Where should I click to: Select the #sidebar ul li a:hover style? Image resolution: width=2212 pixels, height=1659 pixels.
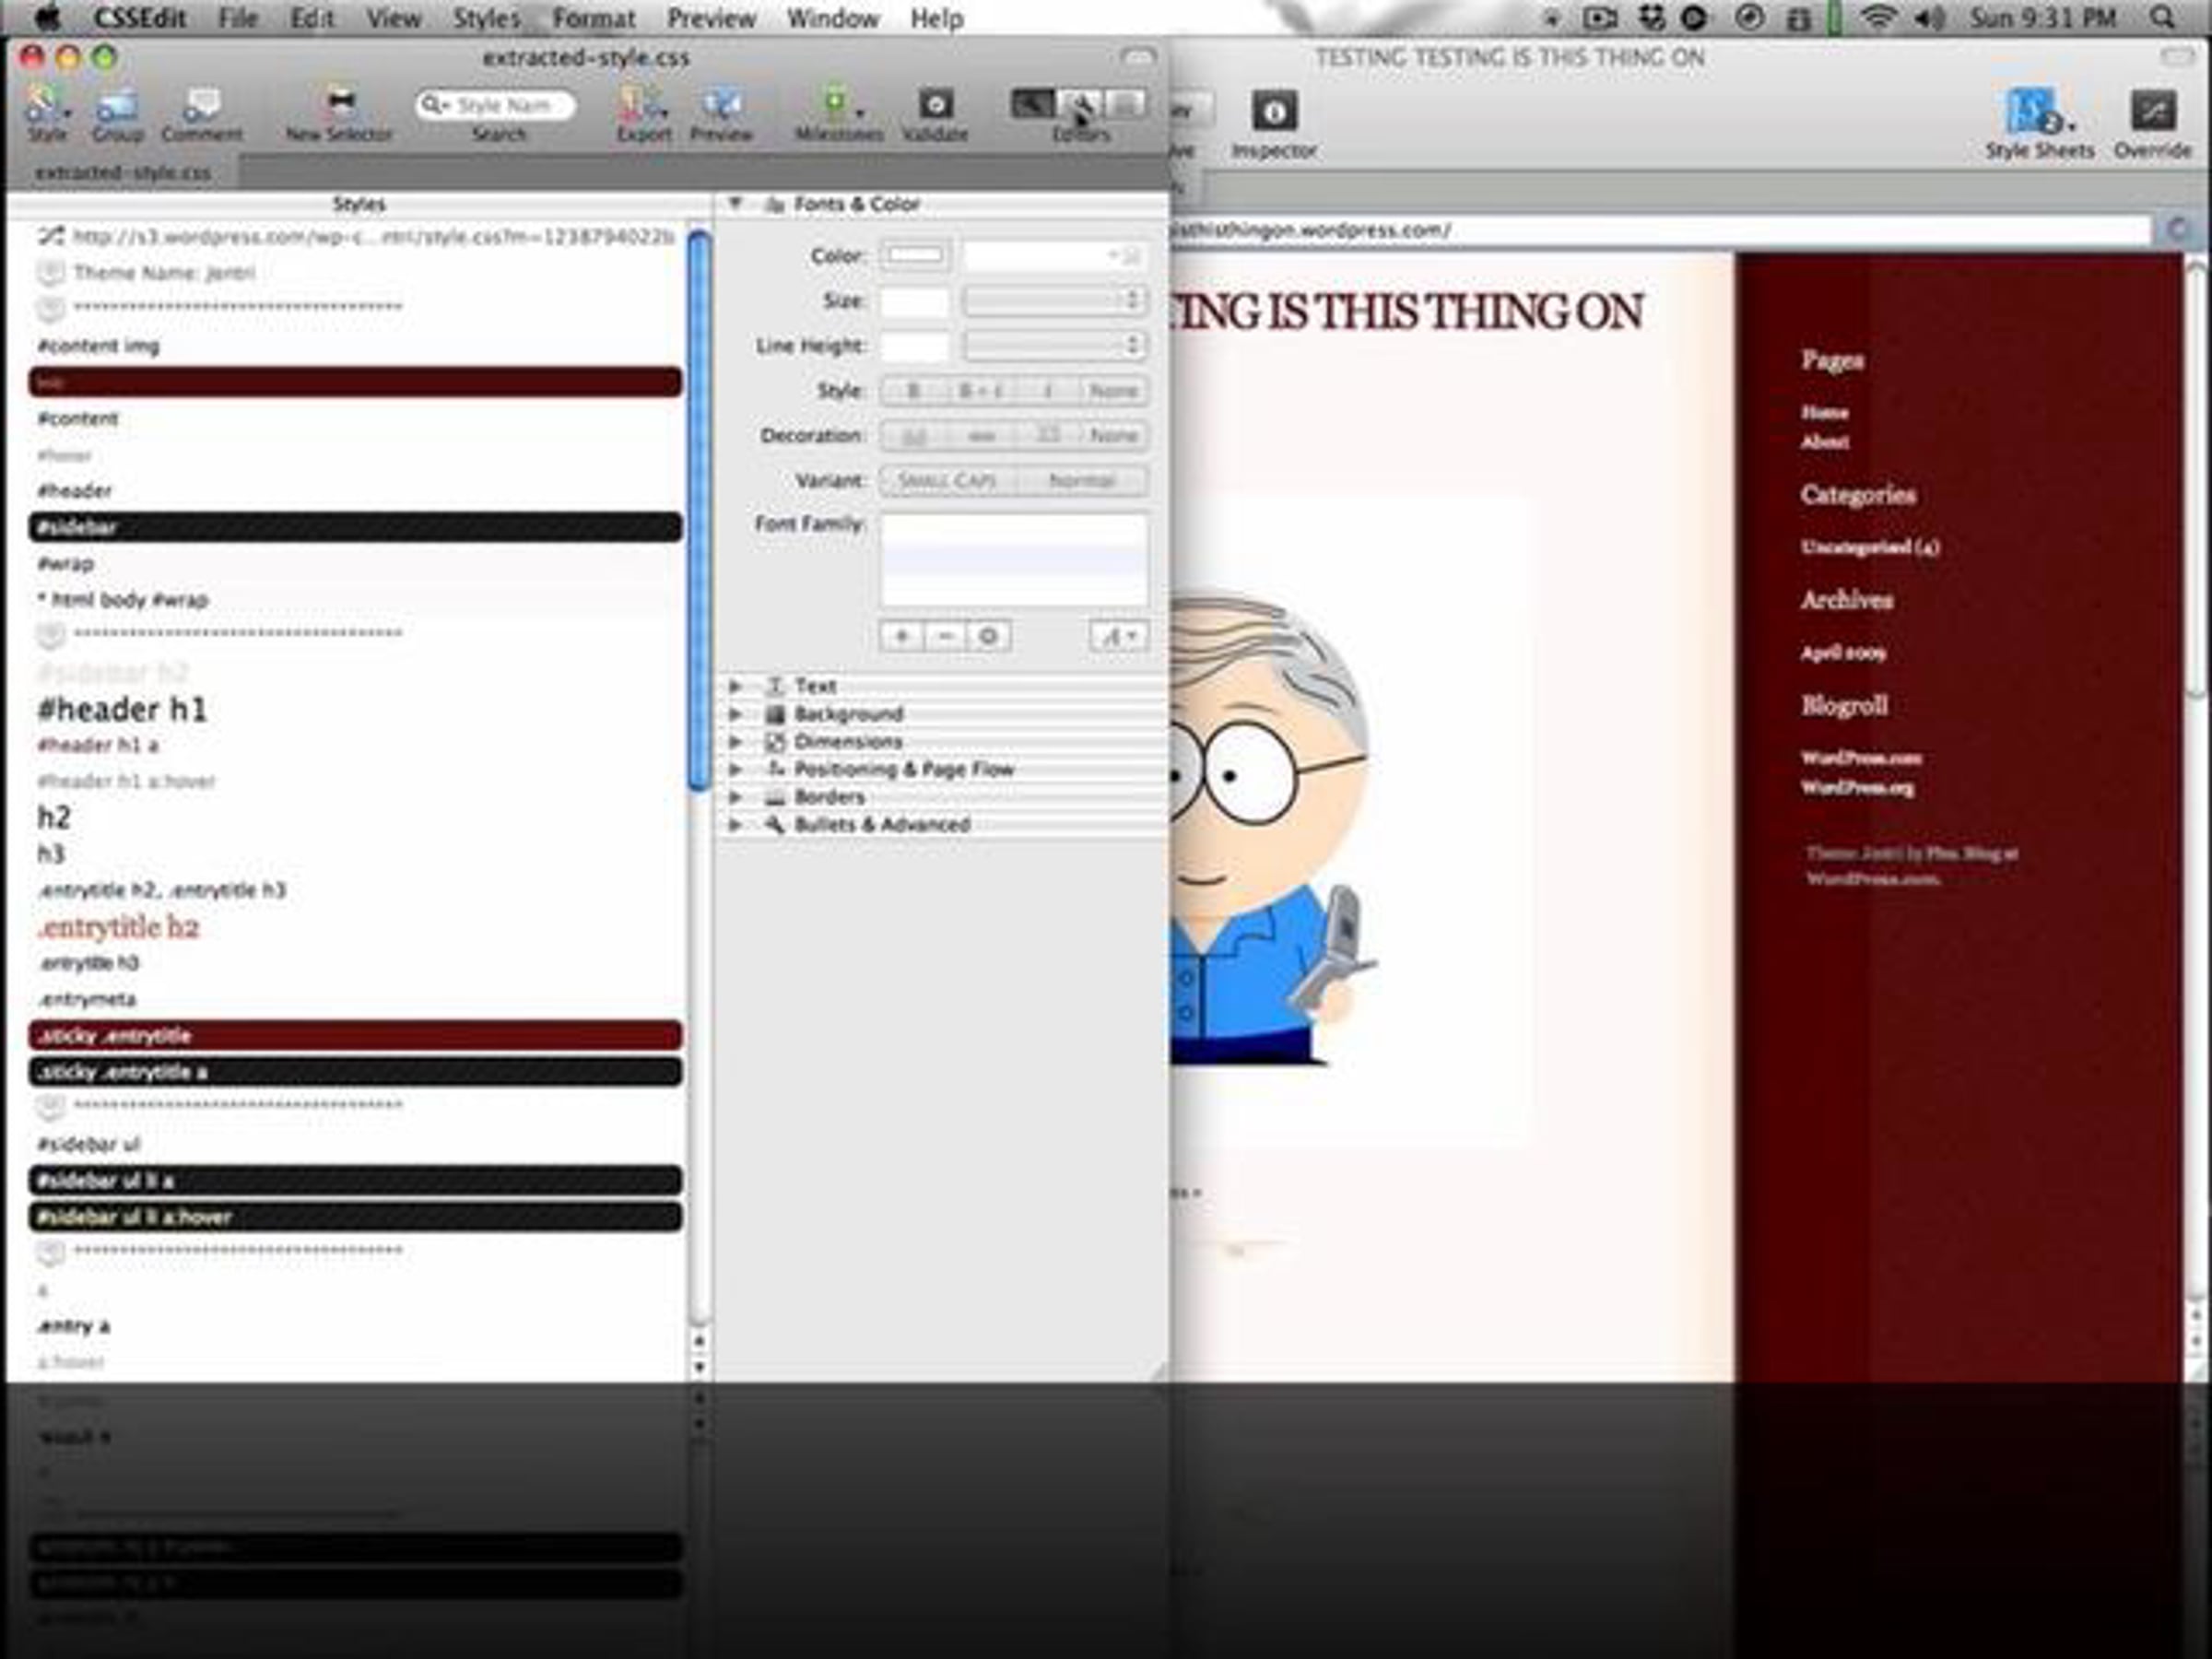[x=355, y=1217]
